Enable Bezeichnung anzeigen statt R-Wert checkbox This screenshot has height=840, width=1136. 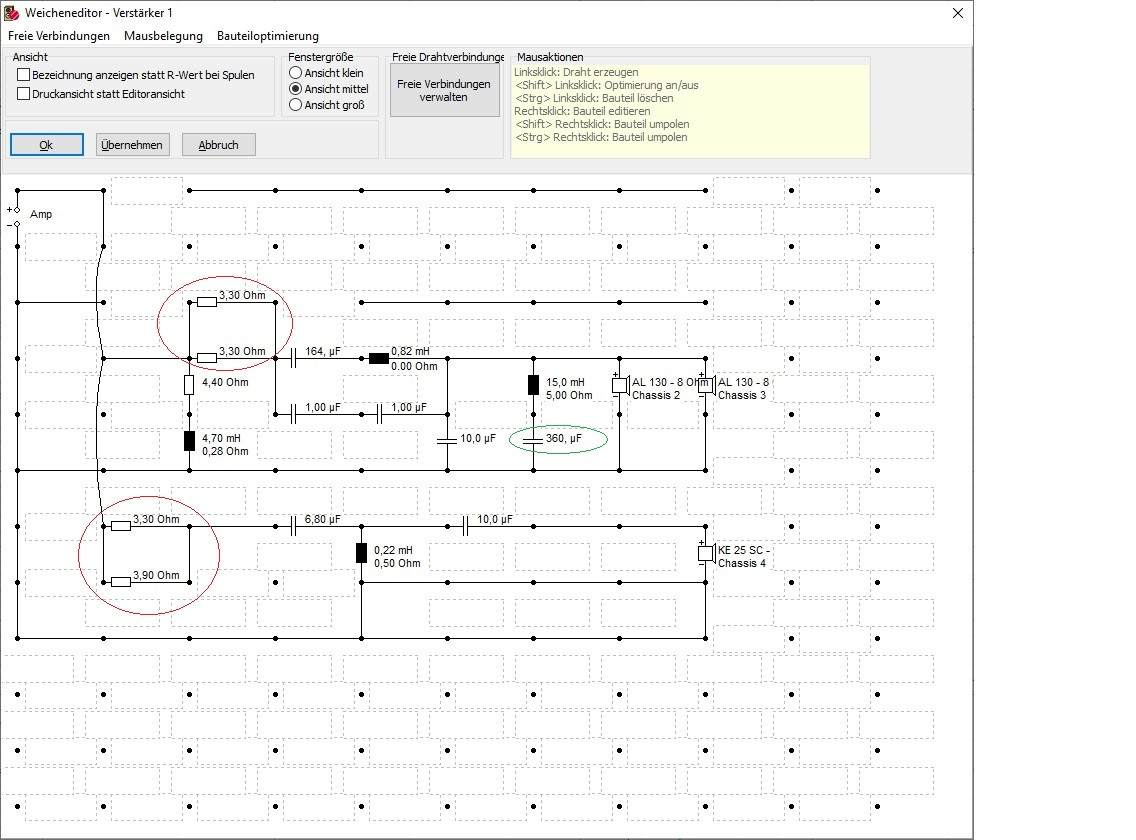coord(24,75)
